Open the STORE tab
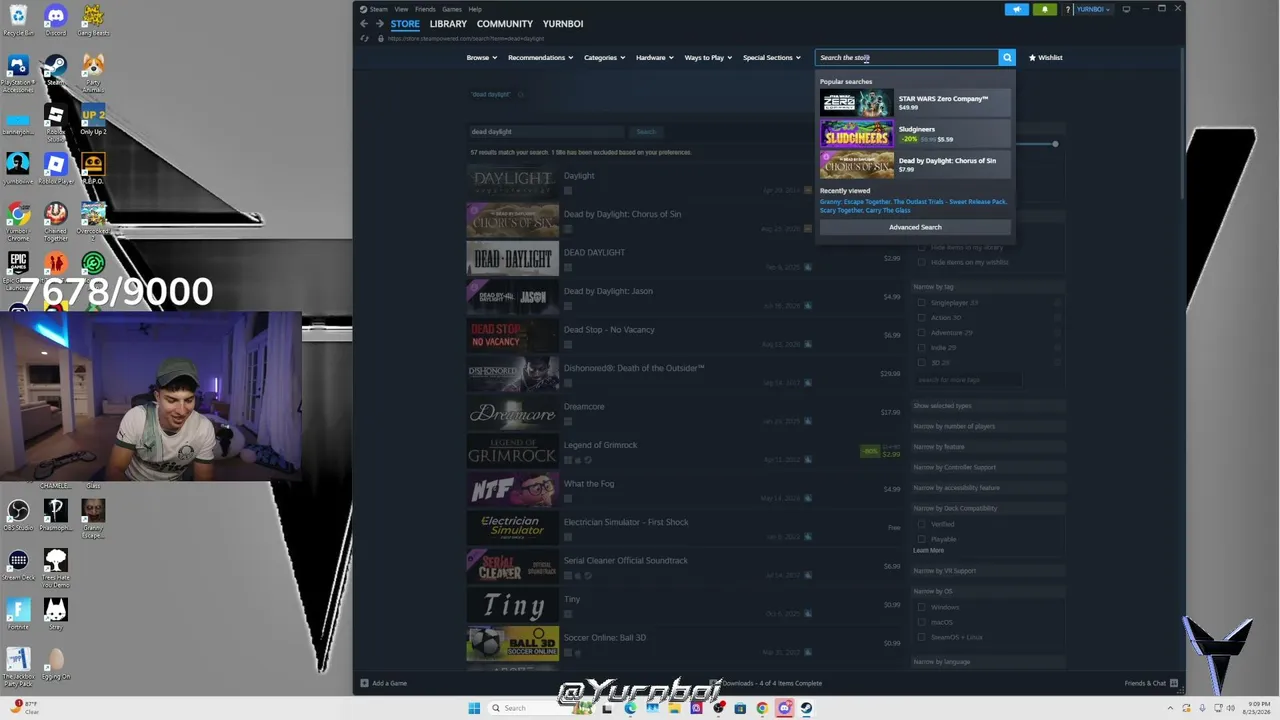Image resolution: width=1280 pixels, height=720 pixels. click(405, 24)
